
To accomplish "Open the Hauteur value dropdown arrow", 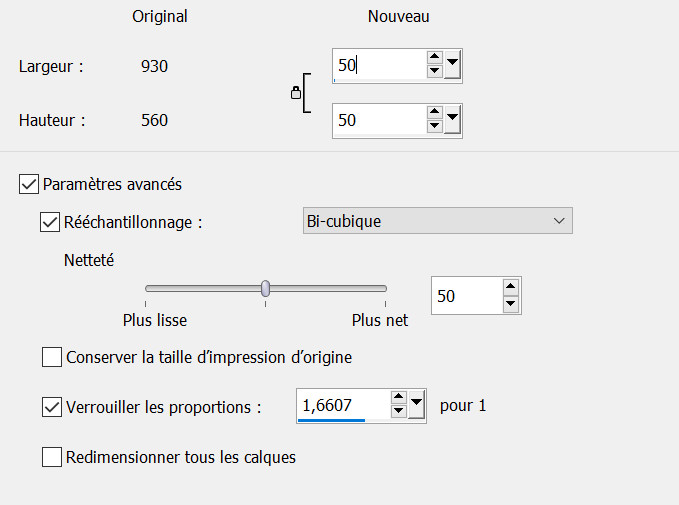I will click(452, 119).
